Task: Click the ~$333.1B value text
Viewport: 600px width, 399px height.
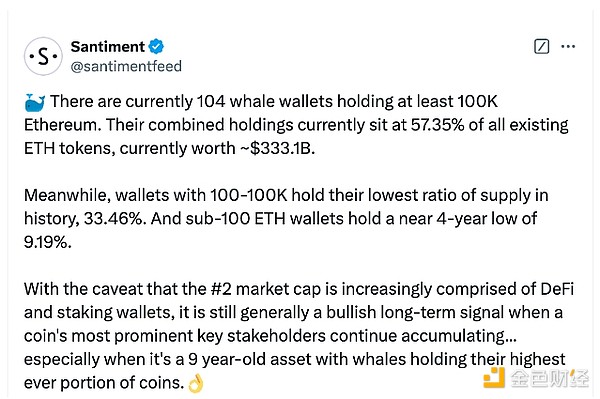Action: (277, 148)
